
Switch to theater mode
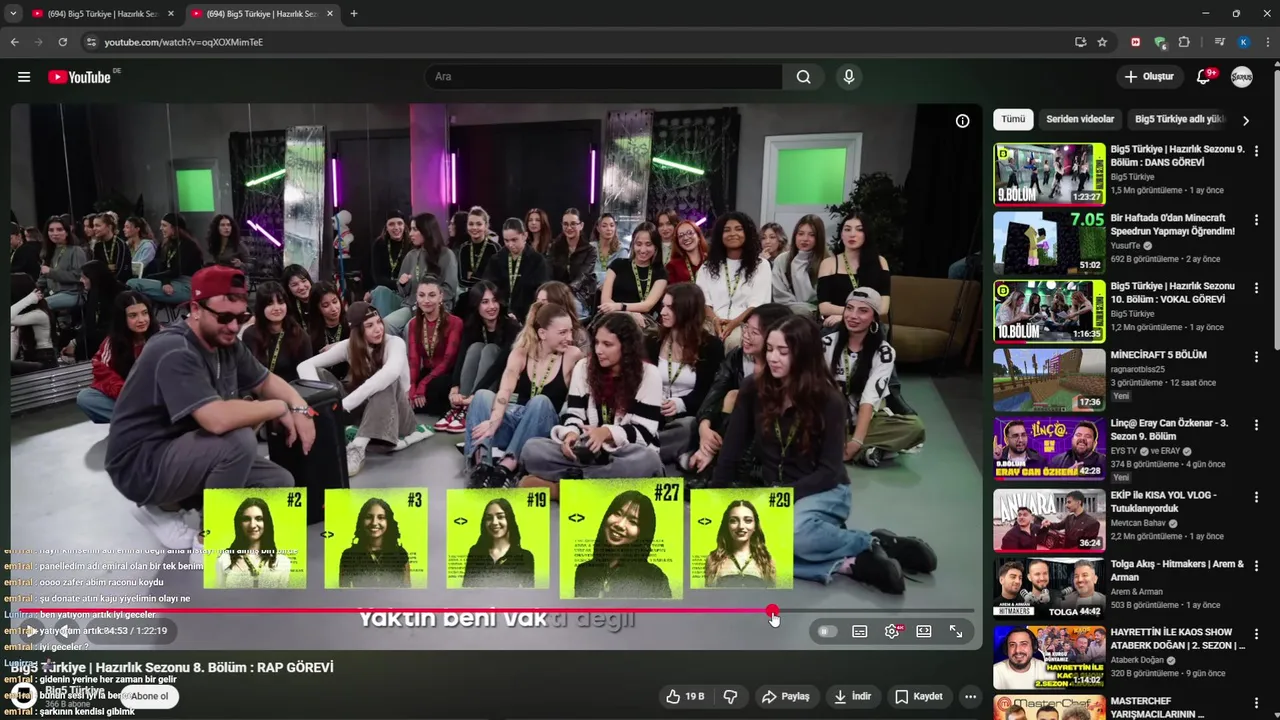[x=924, y=631]
